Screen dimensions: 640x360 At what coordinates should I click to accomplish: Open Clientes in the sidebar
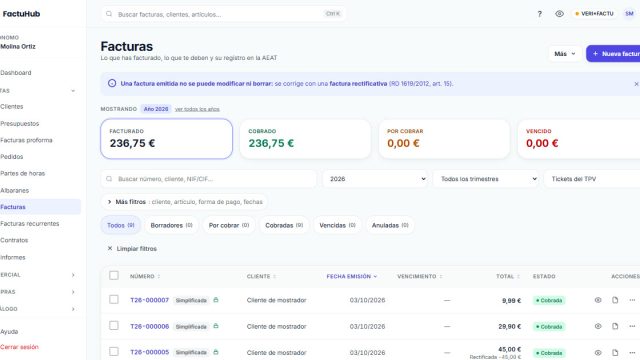point(40,107)
